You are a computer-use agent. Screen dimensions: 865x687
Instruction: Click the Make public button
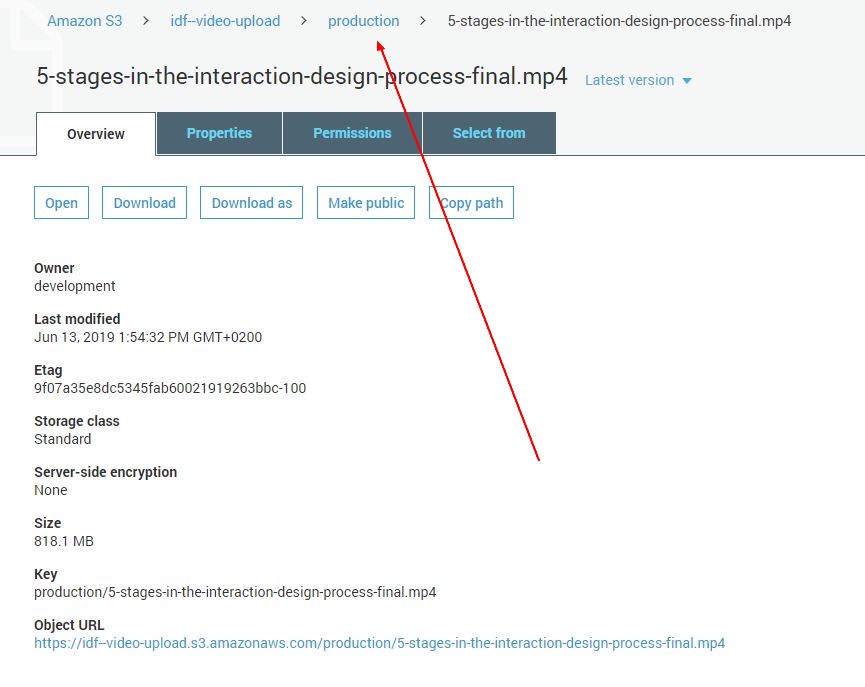coord(366,203)
